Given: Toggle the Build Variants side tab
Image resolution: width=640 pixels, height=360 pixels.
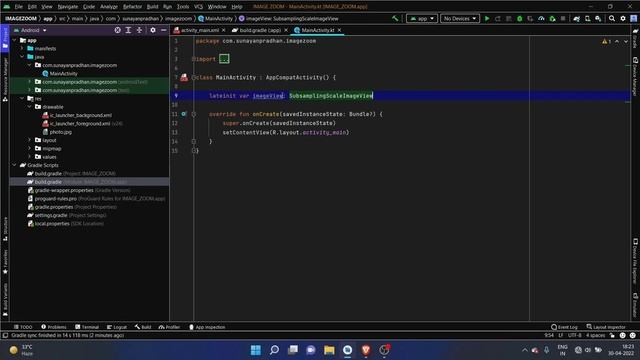Looking at the screenshot, I should click(x=5, y=300).
